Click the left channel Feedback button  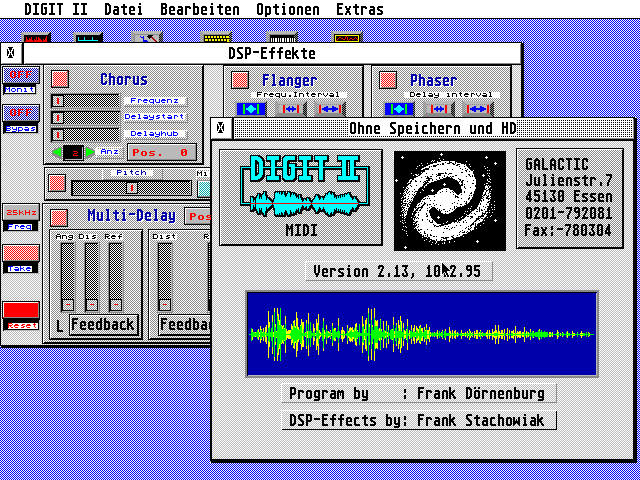point(102,325)
